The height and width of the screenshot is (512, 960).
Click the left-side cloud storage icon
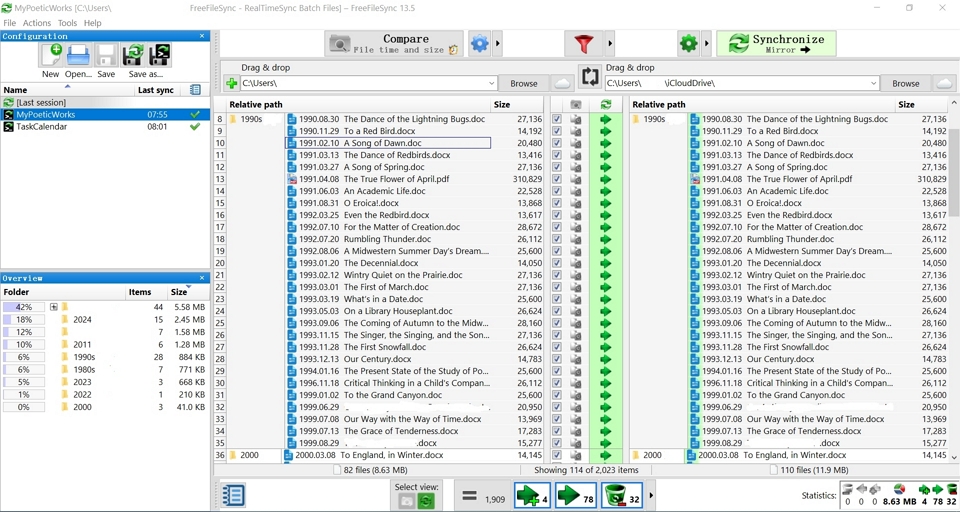562,83
